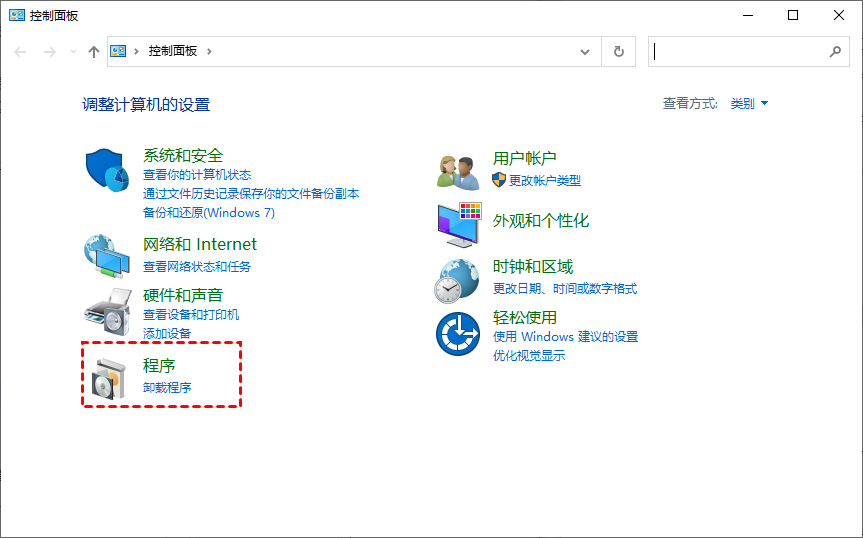Click the control panel icon in address bar
The height and width of the screenshot is (538, 863).
(x=118, y=51)
